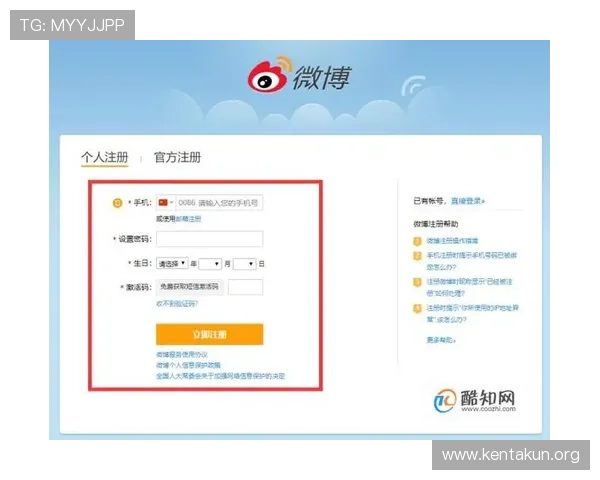The image size is (600, 480).
Task: Open 微博注册操作指南 help article
Action: tap(452, 241)
